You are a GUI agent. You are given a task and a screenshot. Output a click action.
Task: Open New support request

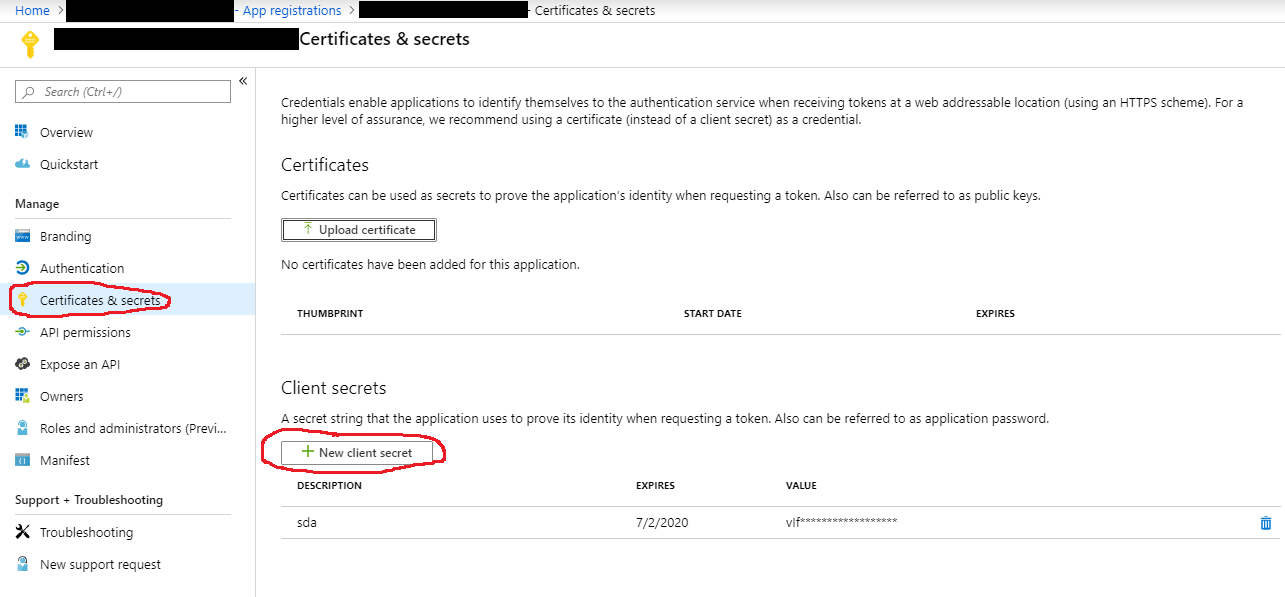click(x=100, y=564)
